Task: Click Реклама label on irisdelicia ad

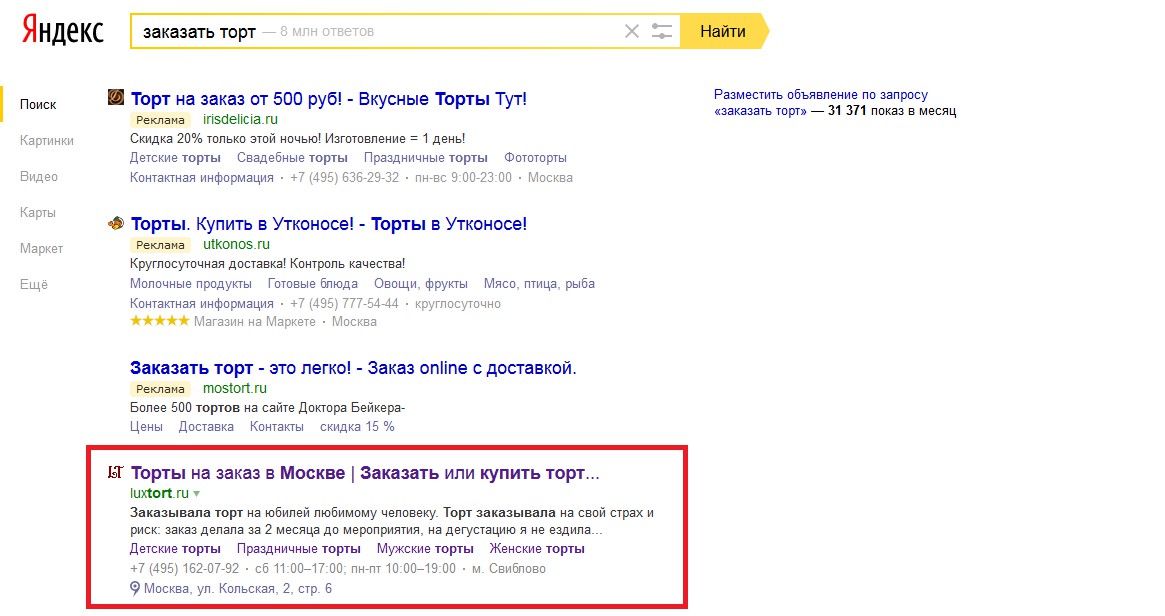Action: tap(160, 120)
